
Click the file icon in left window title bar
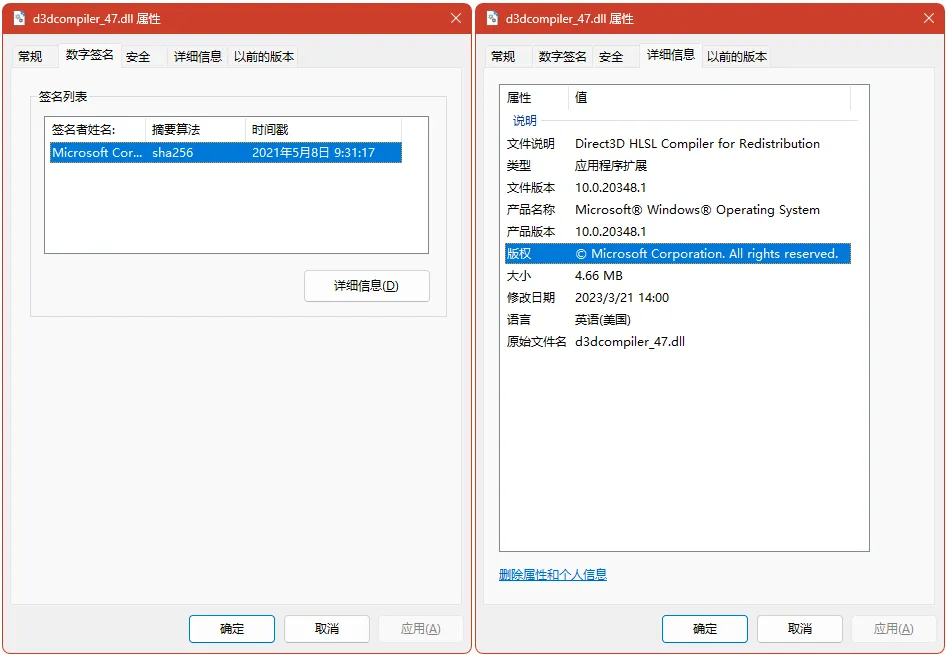point(19,18)
